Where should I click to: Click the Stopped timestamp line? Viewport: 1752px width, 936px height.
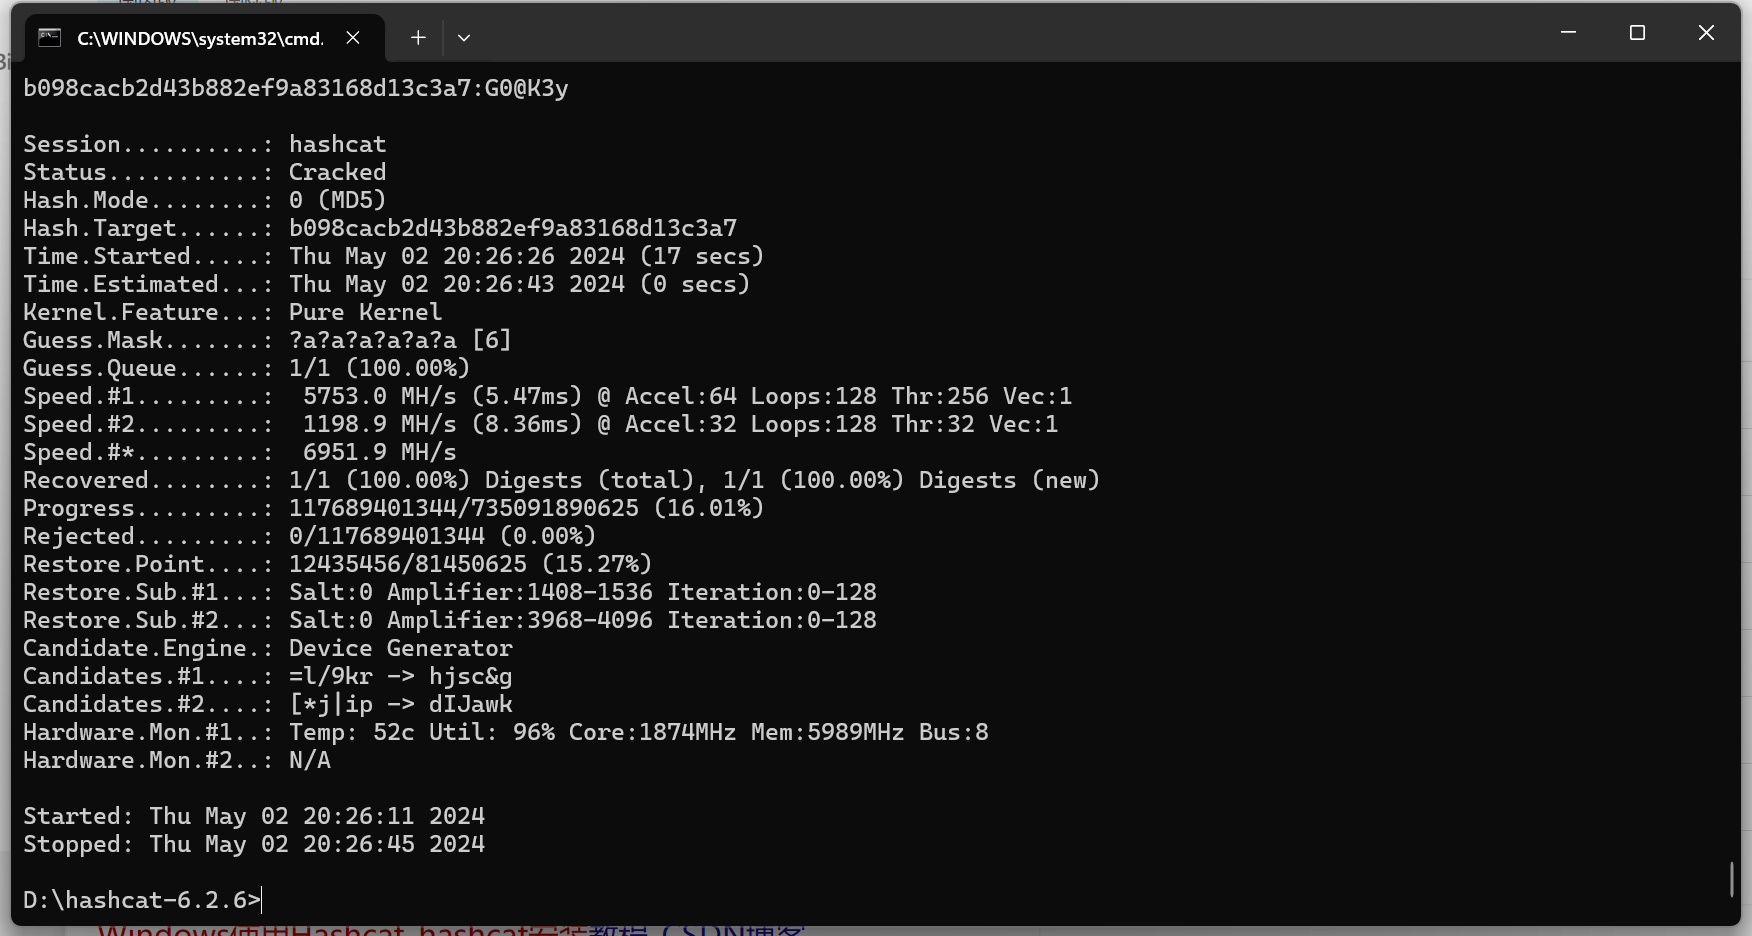254,844
